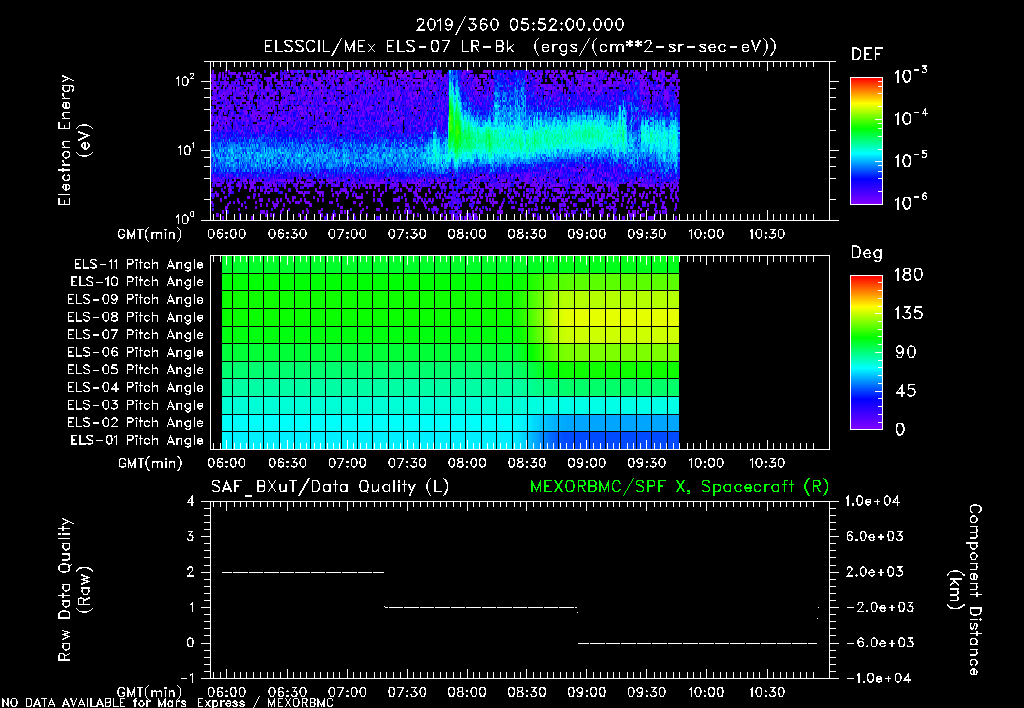Click 08:00 on the spectrogram time axis

click(466, 234)
